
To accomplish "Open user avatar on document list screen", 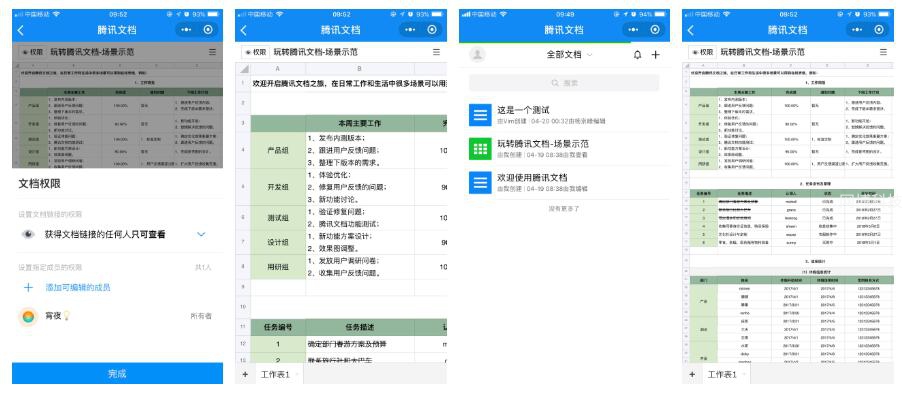I will (477, 55).
